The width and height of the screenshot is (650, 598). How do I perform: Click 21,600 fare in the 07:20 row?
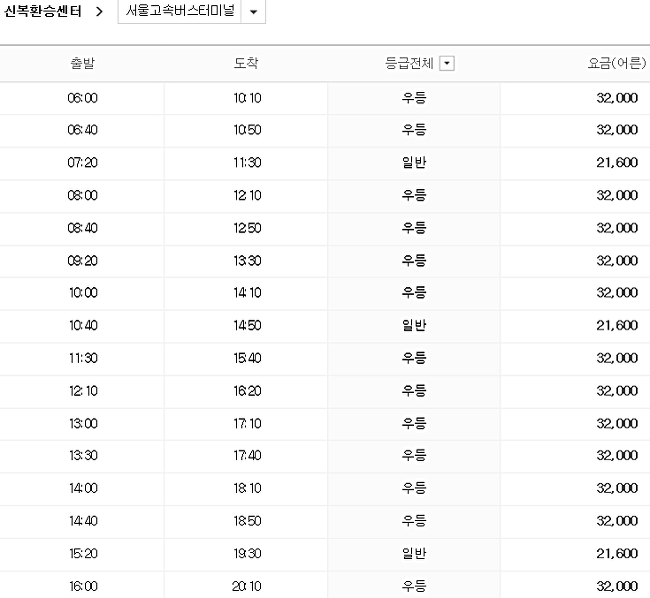(x=617, y=162)
